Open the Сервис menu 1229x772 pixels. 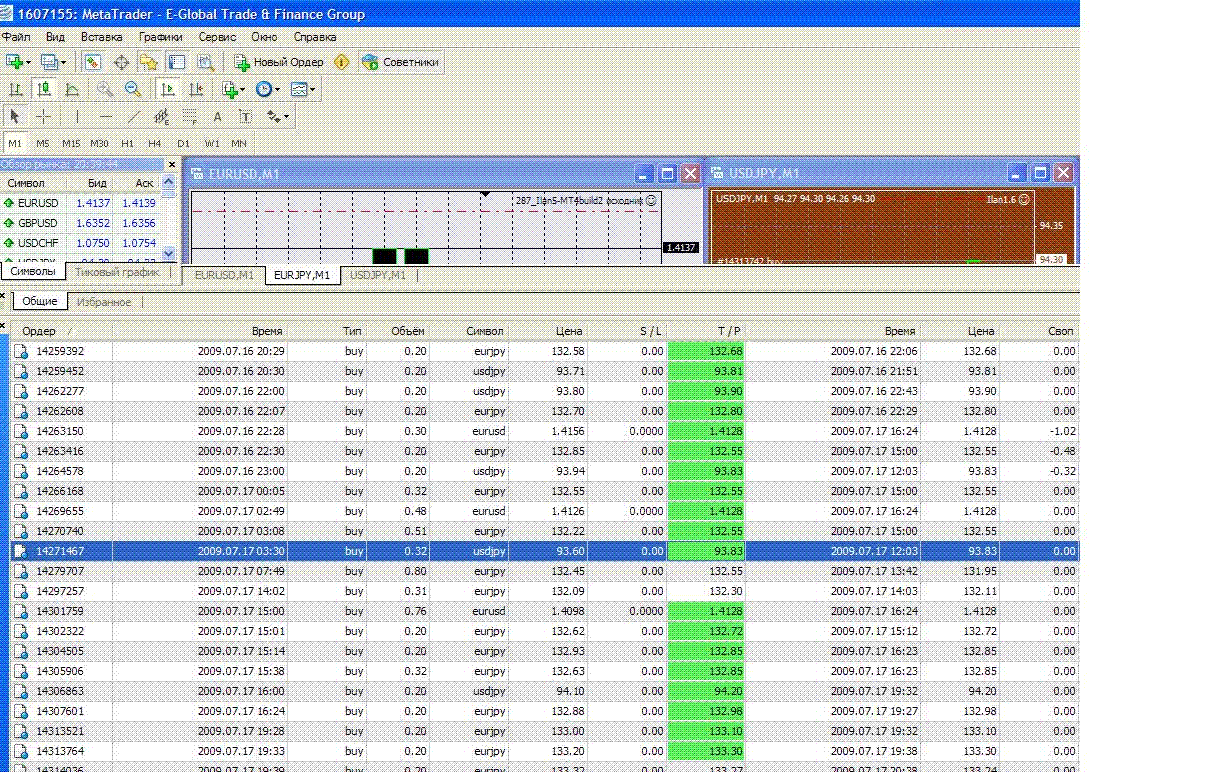(x=217, y=37)
